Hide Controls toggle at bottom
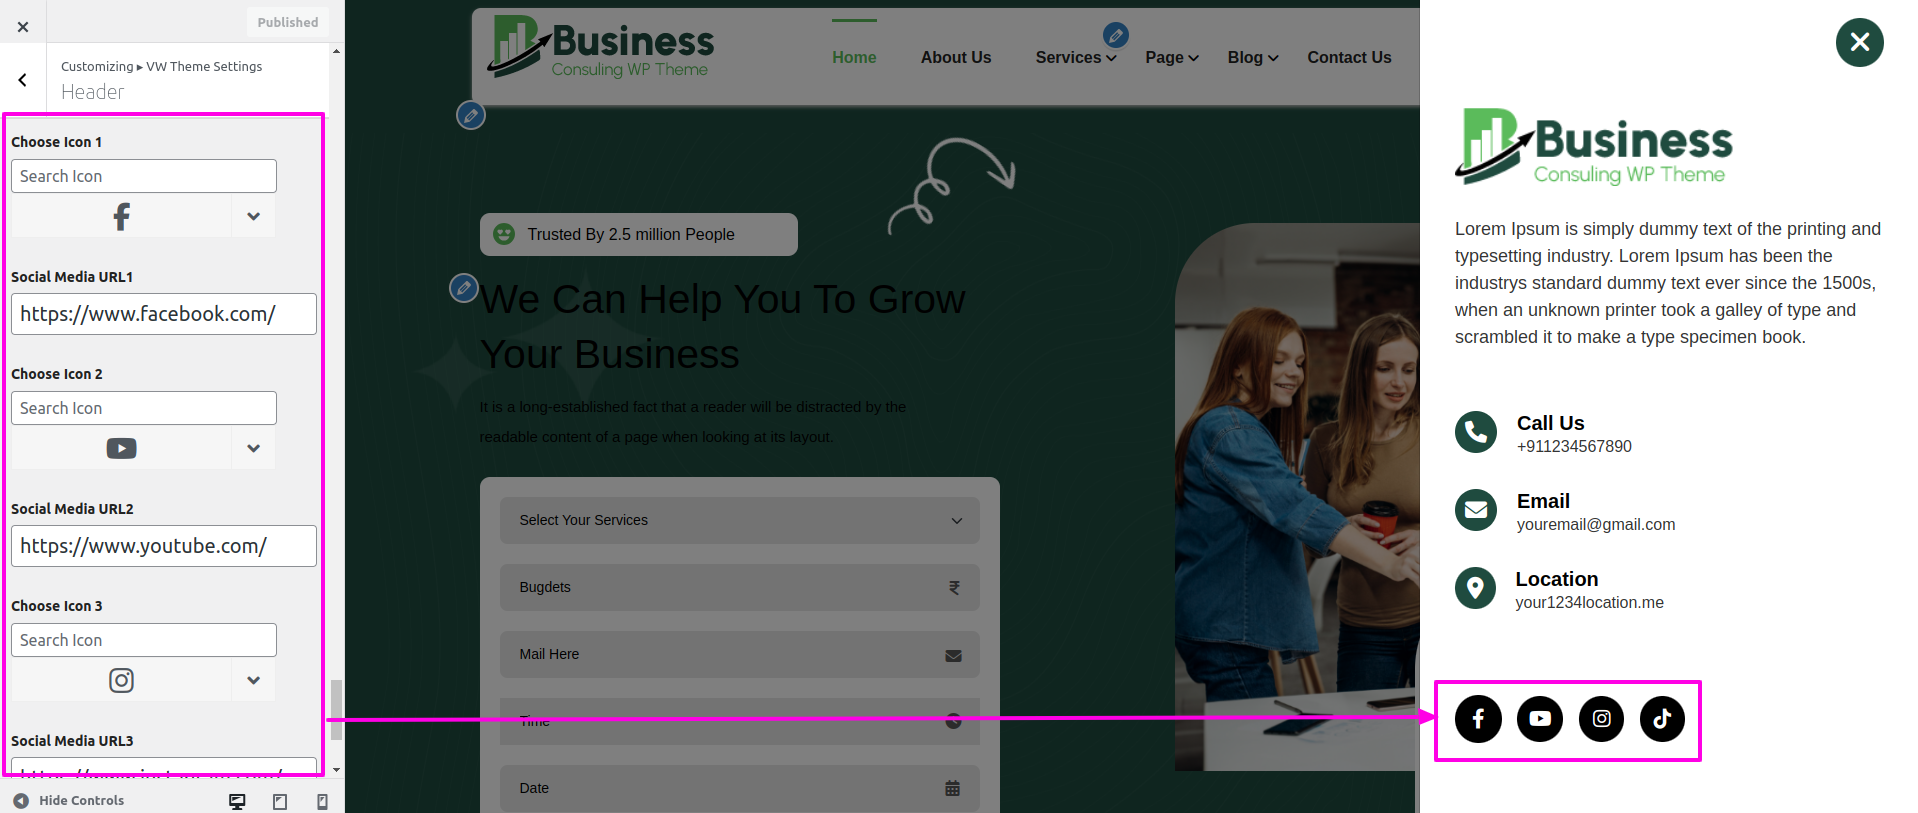 point(69,801)
